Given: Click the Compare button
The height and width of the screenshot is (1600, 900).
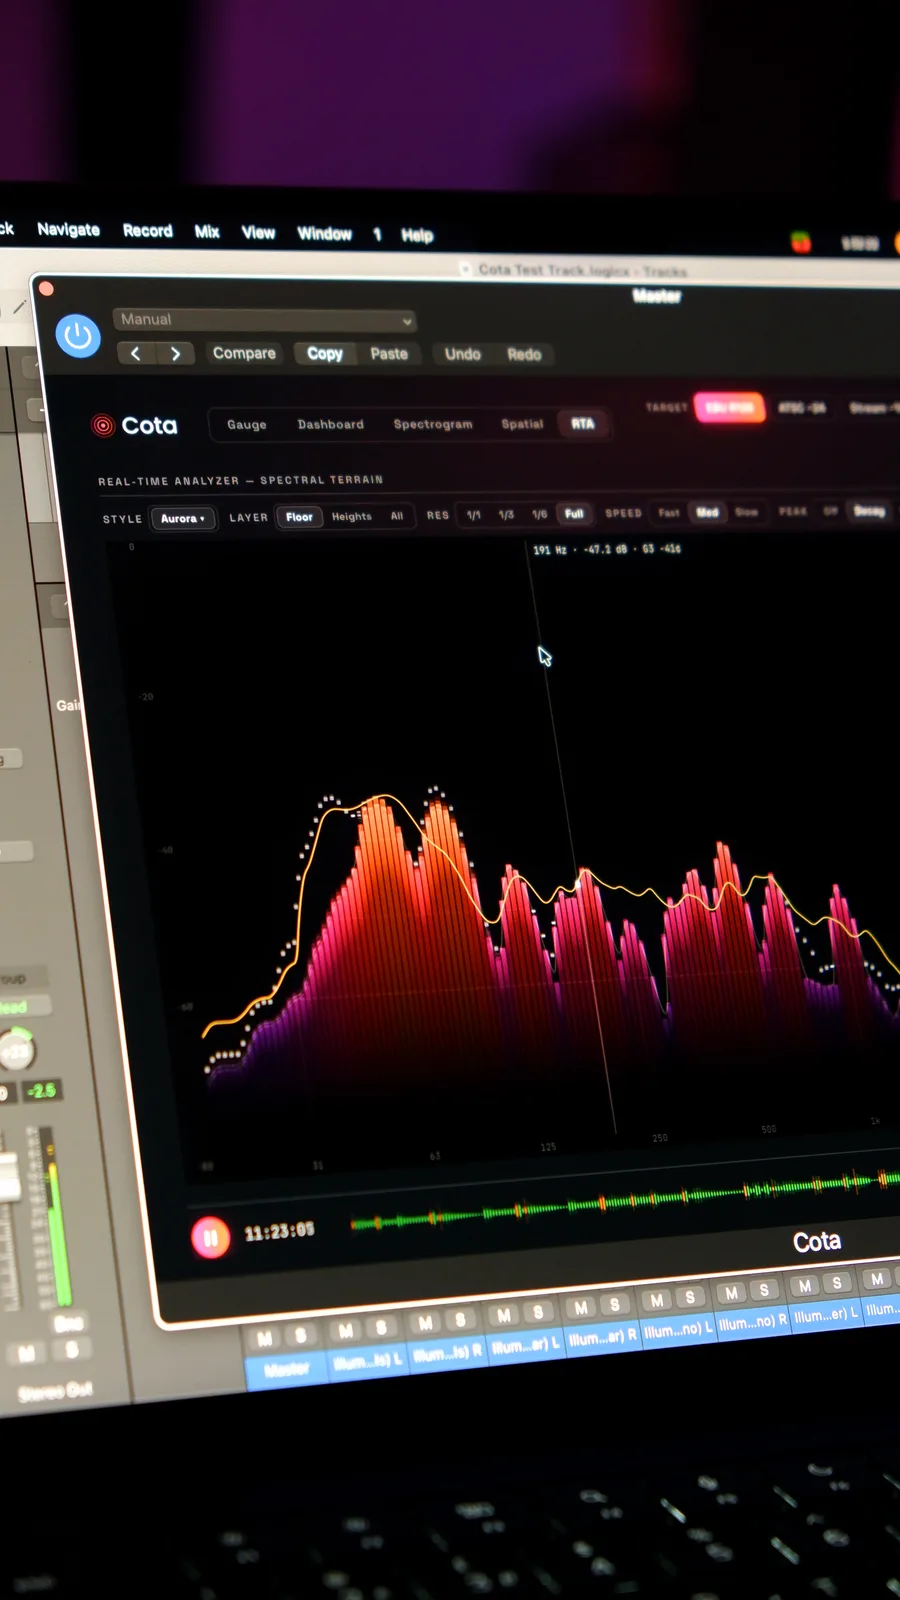Looking at the screenshot, I should pos(244,353).
